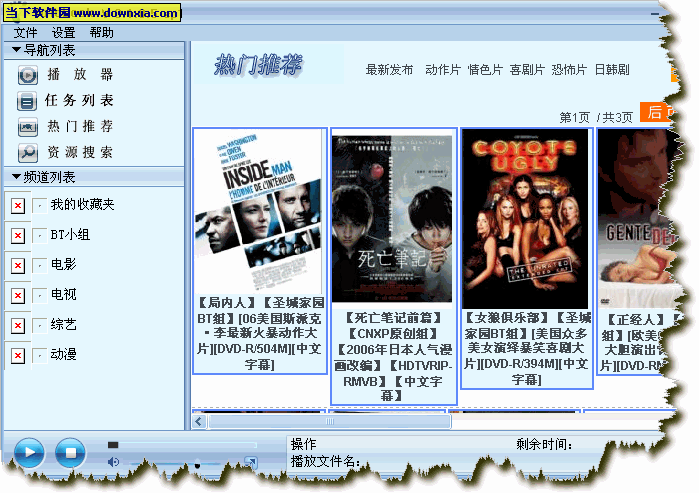Click the red X icon beside 综艺
The height and width of the screenshot is (493, 699).
18,325
